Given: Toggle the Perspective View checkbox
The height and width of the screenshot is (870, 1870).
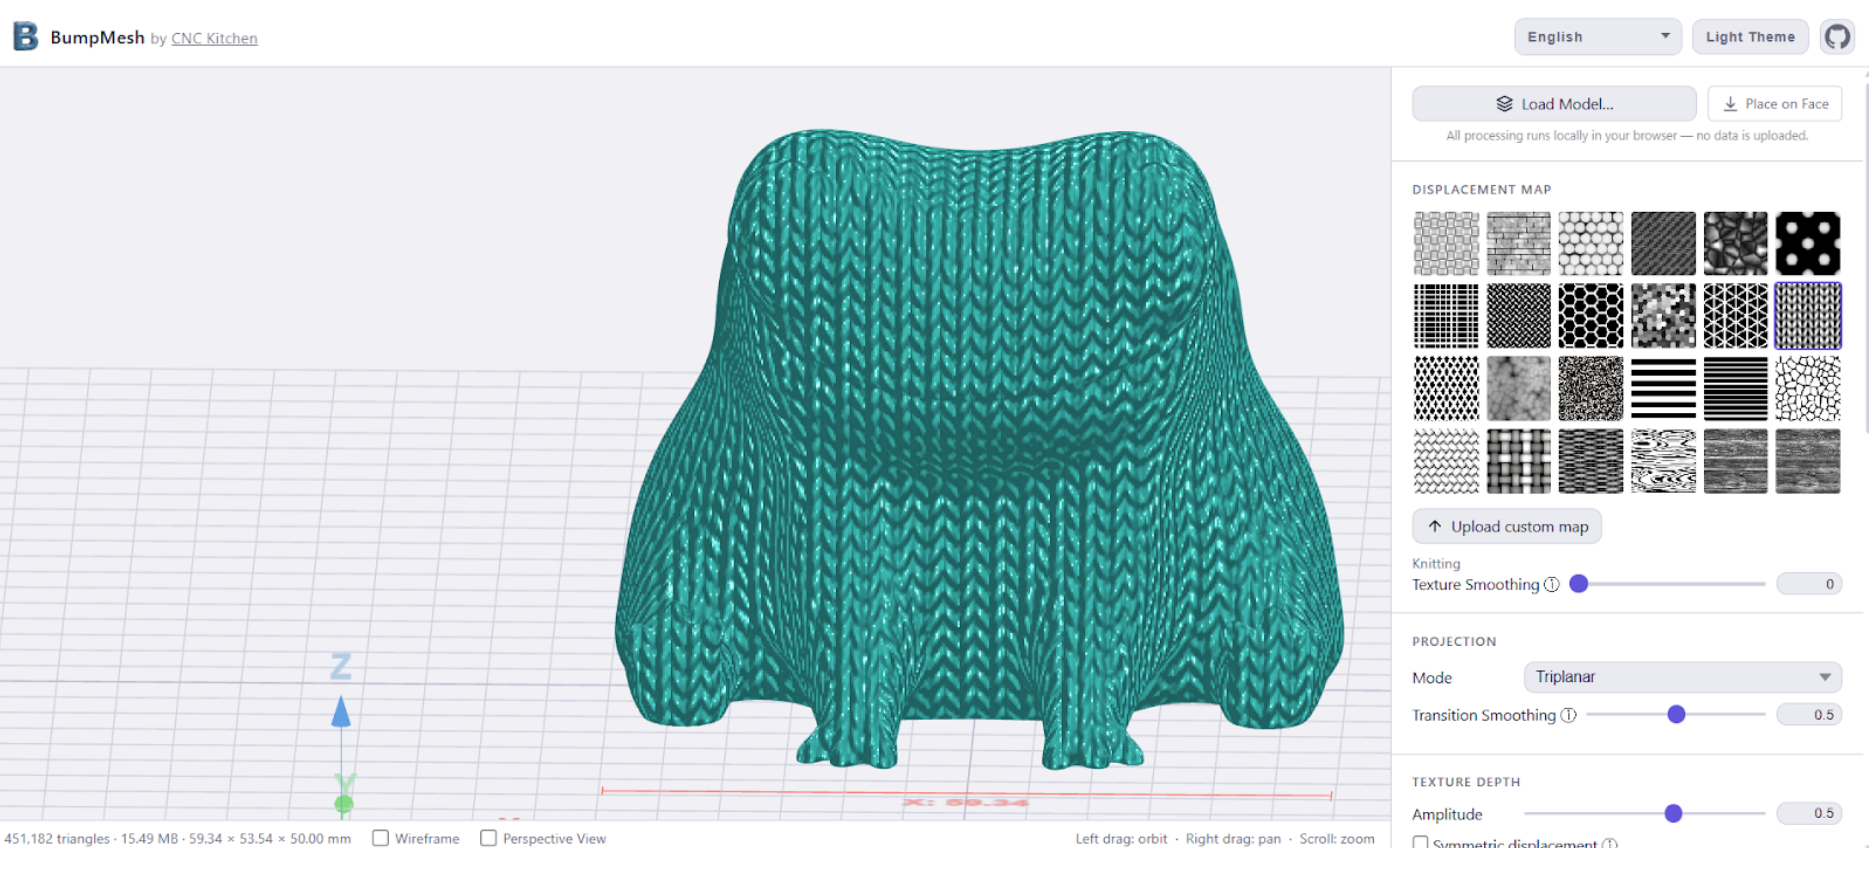Looking at the screenshot, I should (x=488, y=838).
